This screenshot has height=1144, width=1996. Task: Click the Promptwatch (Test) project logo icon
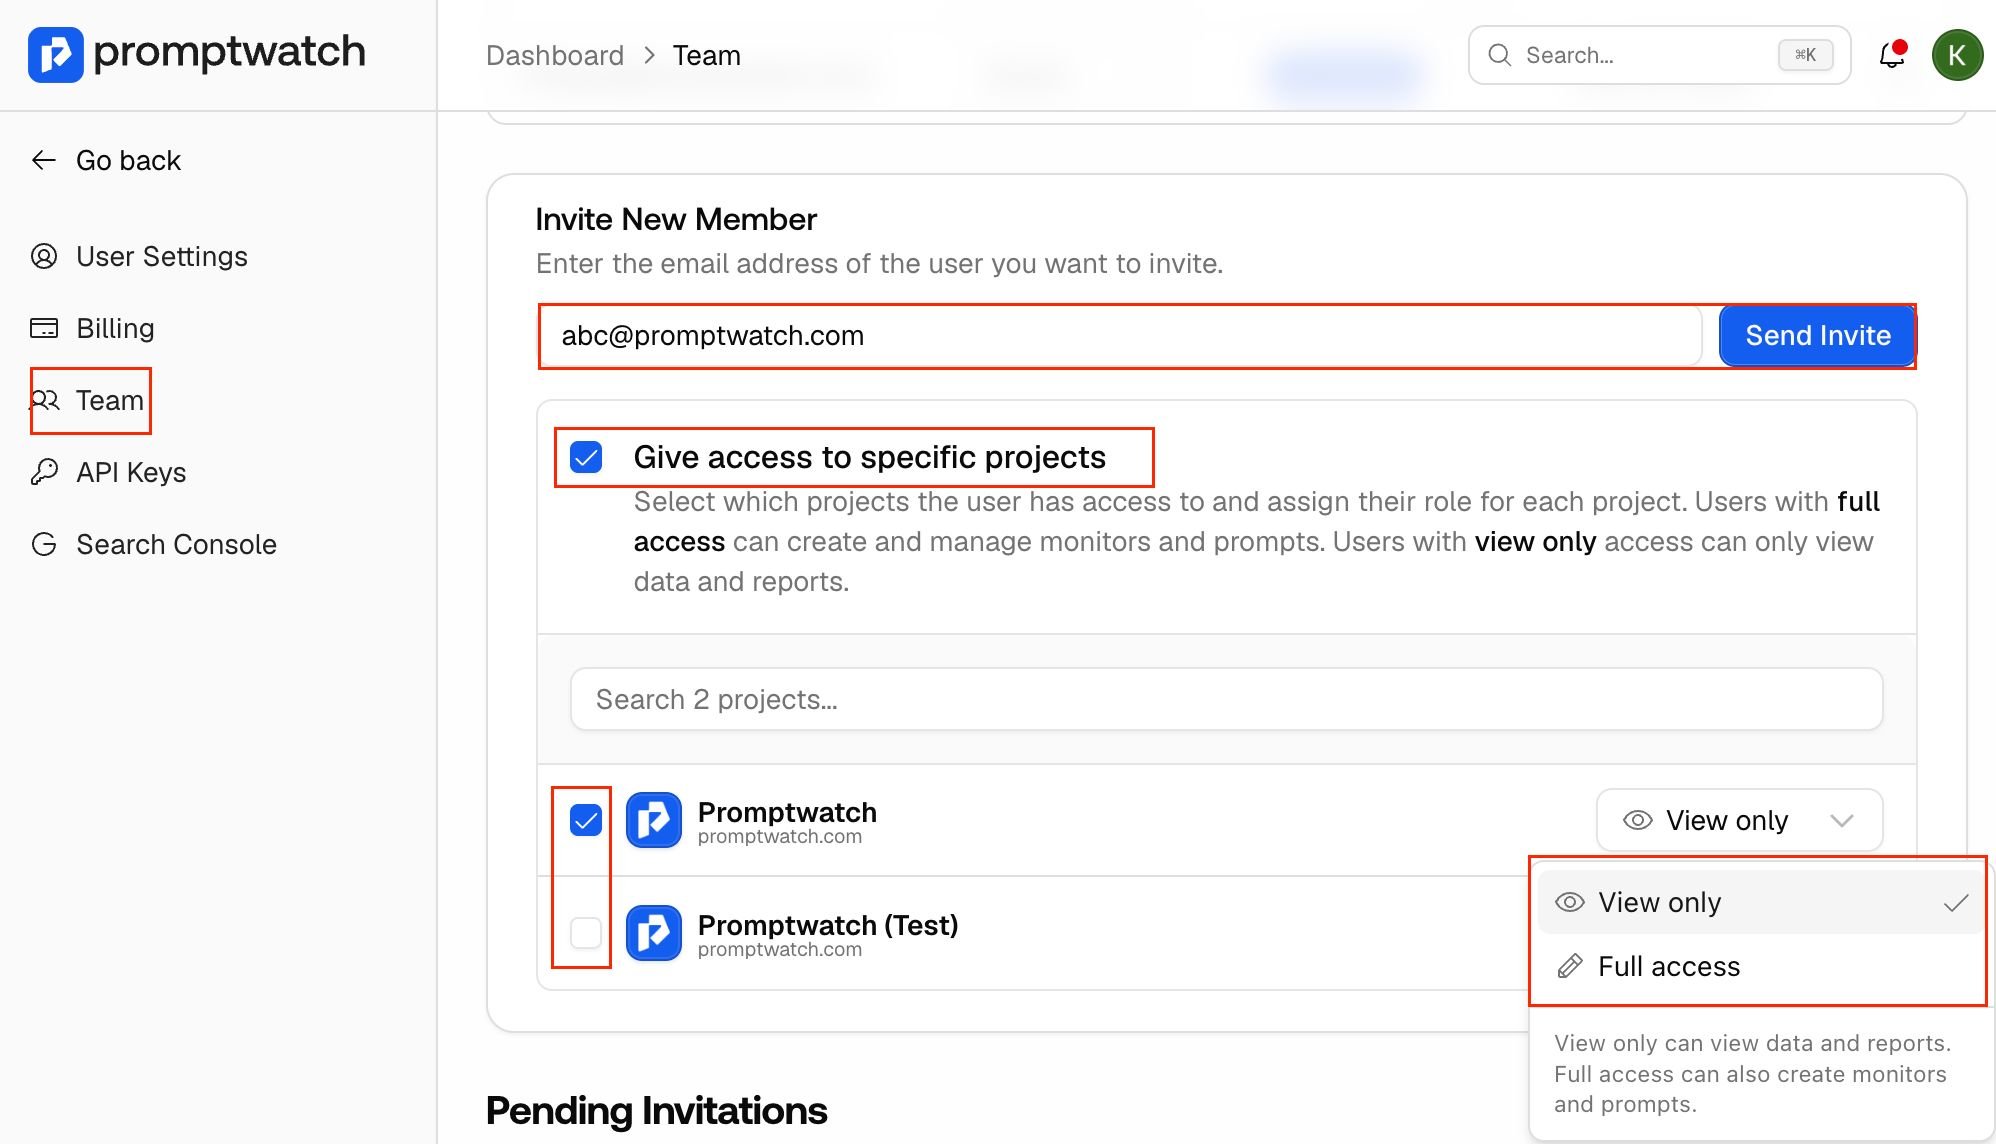pyautogui.click(x=654, y=932)
